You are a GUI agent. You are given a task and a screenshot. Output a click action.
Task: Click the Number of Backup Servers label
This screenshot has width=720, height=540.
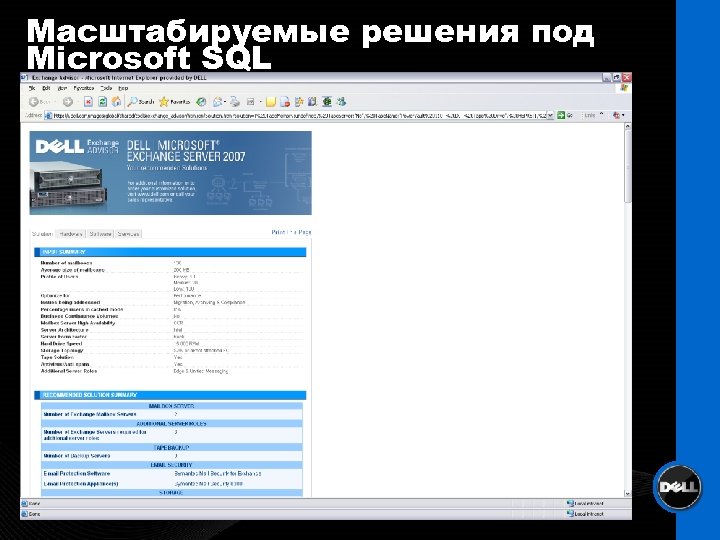(x=77, y=456)
